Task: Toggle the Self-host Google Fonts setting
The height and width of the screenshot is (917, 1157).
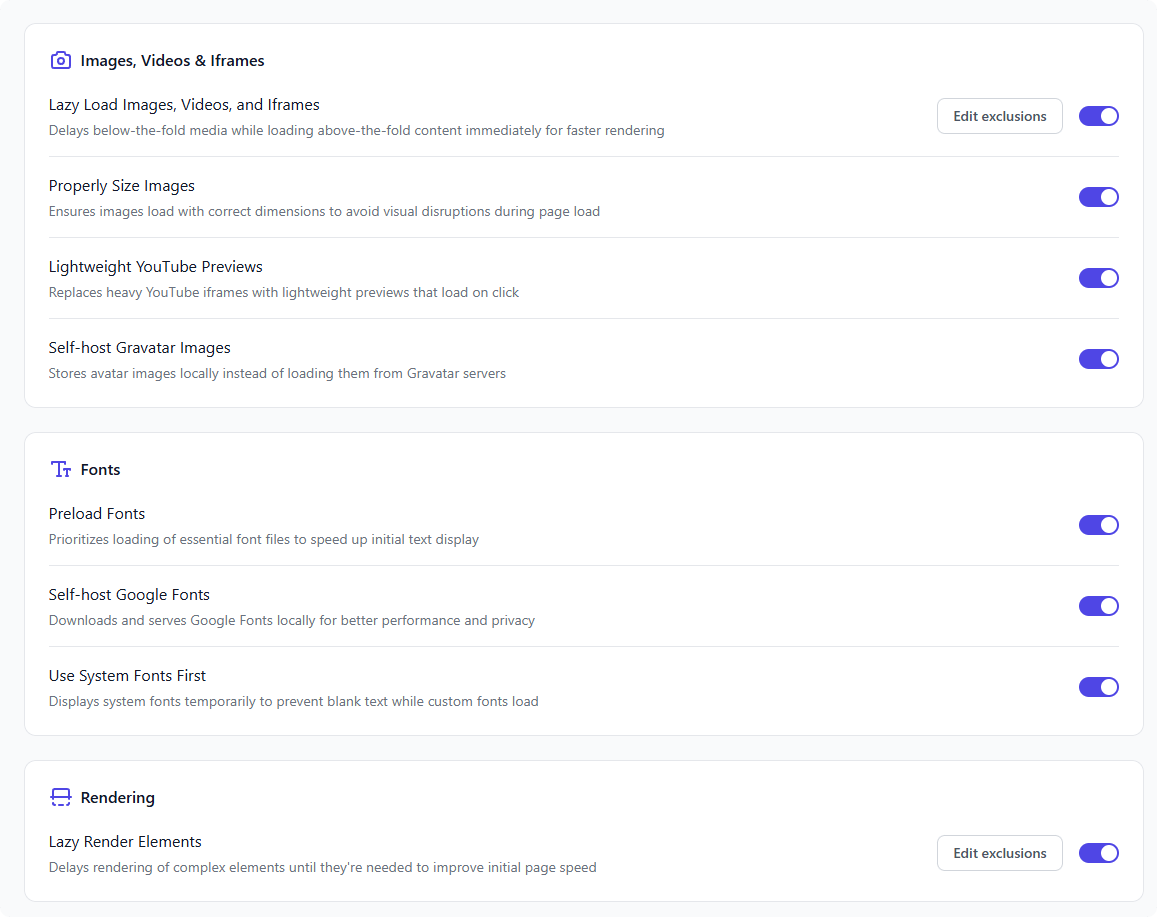Action: tap(1098, 606)
